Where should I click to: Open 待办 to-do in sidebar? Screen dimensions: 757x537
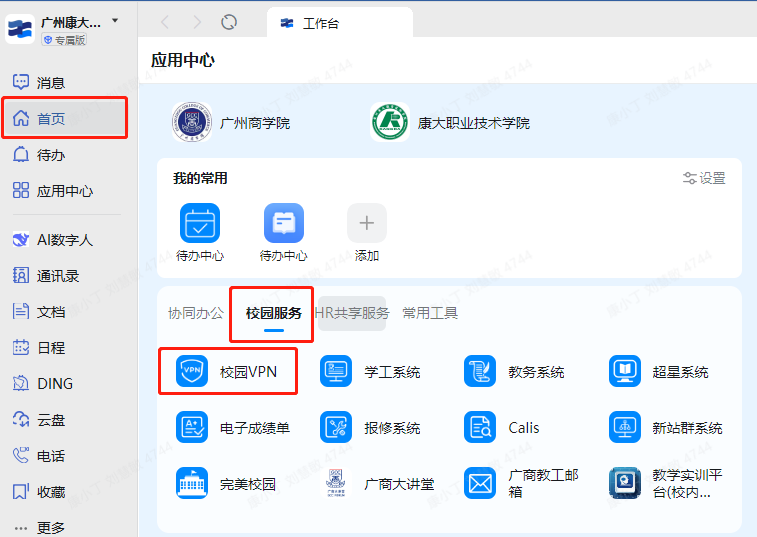point(39,155)
